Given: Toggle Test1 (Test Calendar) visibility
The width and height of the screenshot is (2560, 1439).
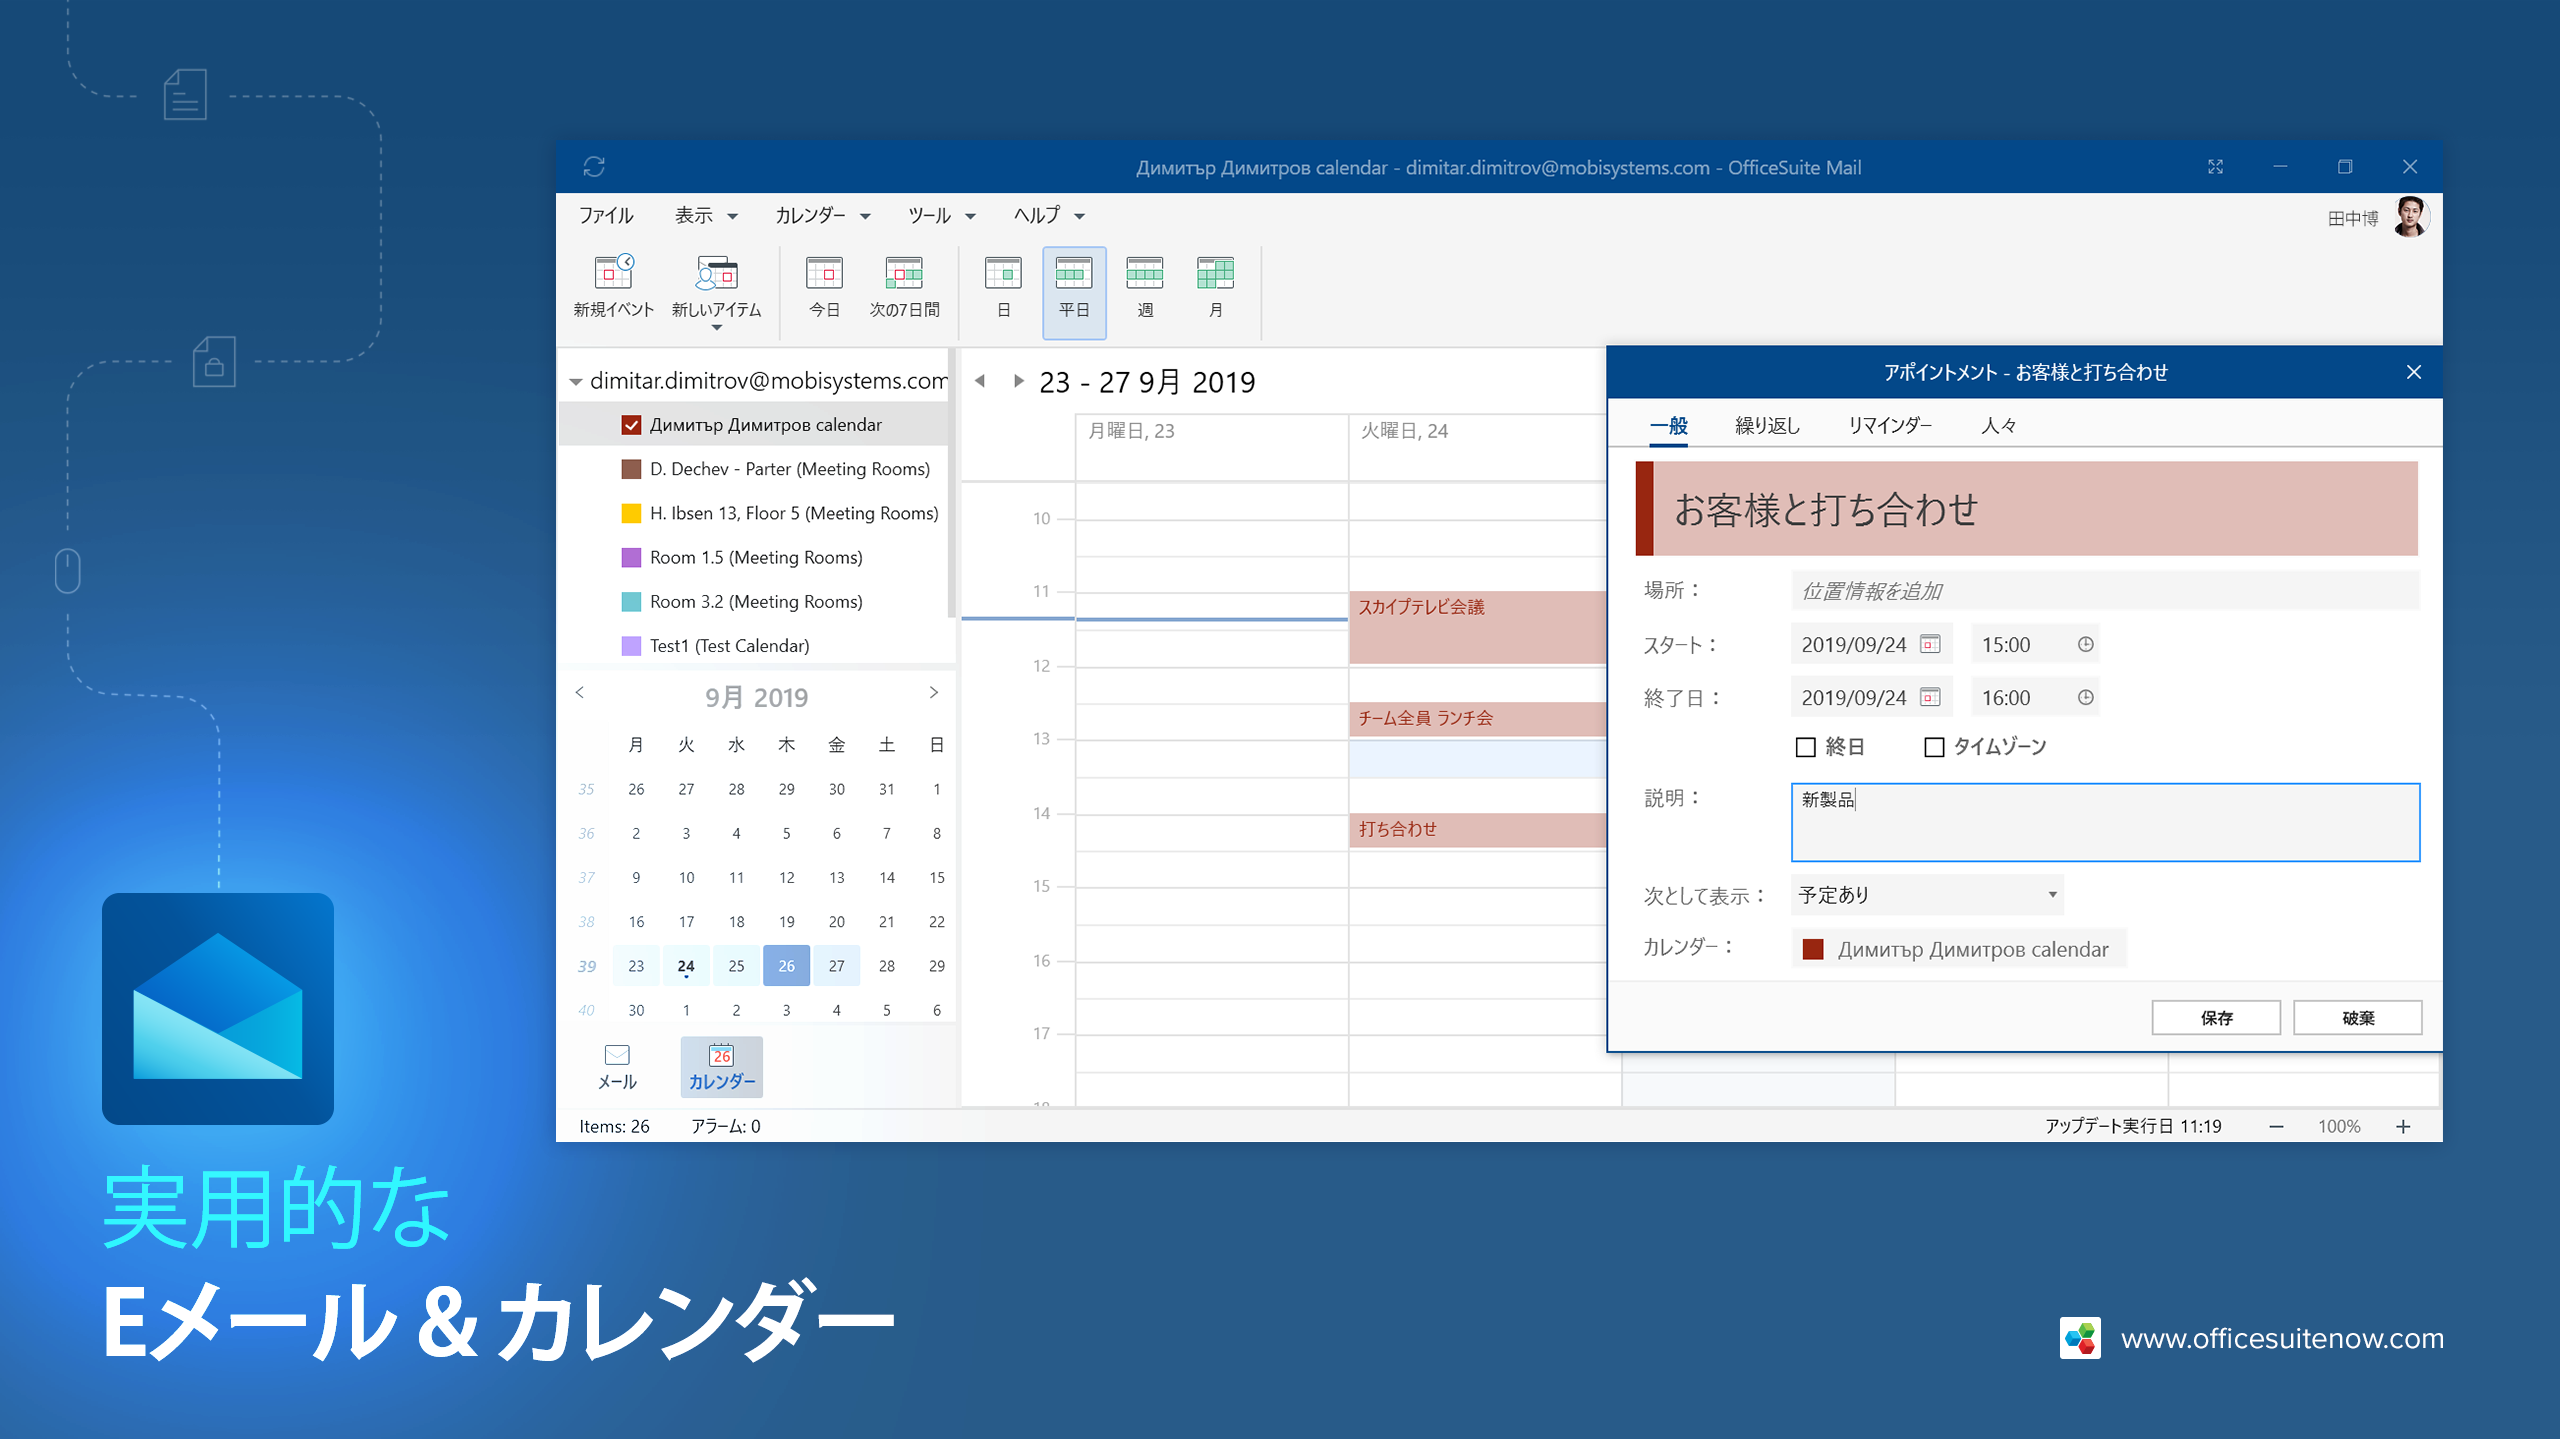Looking at the screenshot, I should 631,646.
